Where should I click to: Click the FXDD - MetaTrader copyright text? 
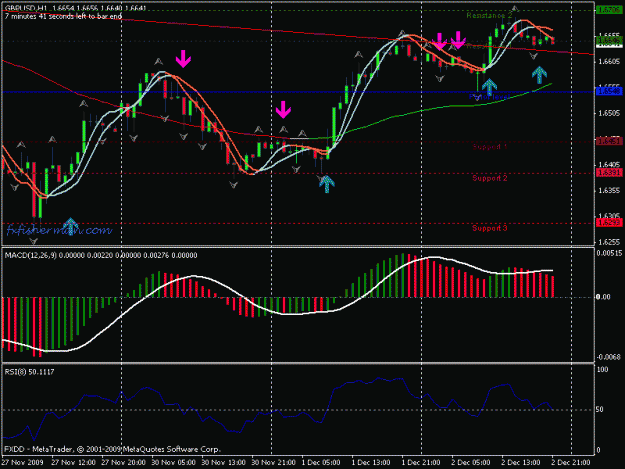coord(112,449)
